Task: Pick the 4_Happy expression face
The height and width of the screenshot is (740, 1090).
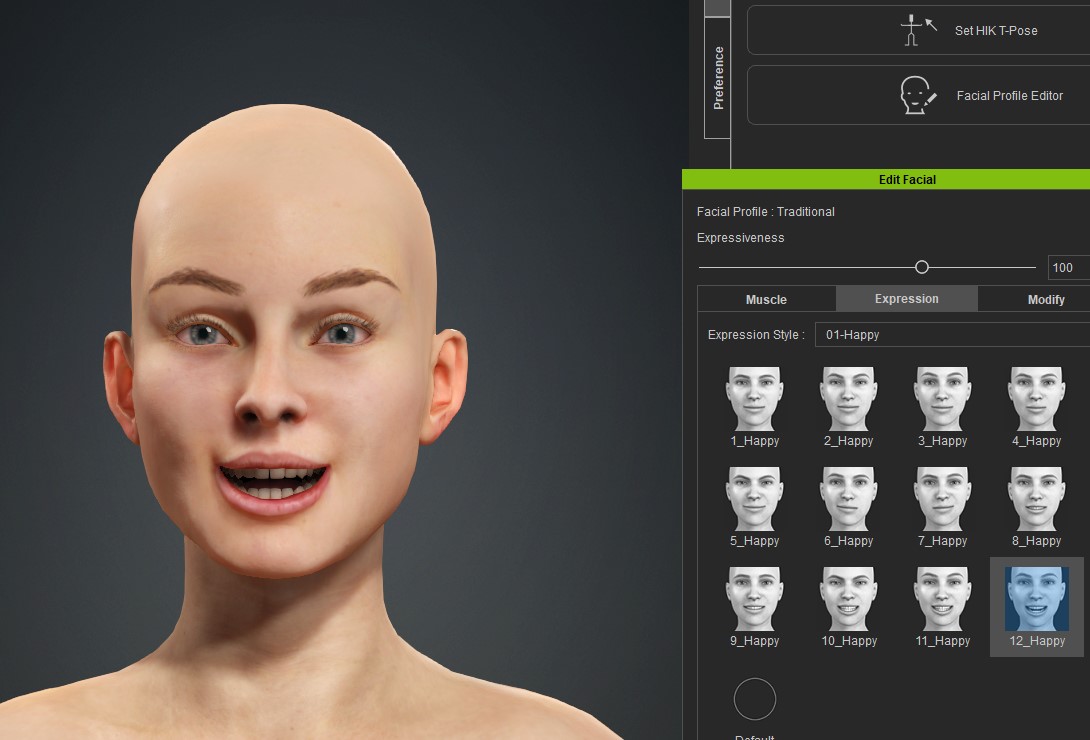Action: [x=1036, y=399]
